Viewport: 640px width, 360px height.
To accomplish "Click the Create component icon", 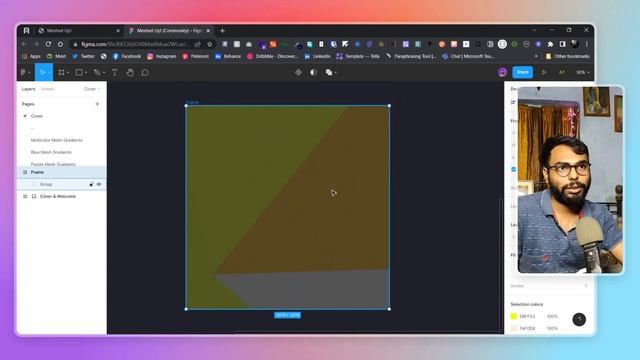I will point(298,72).
